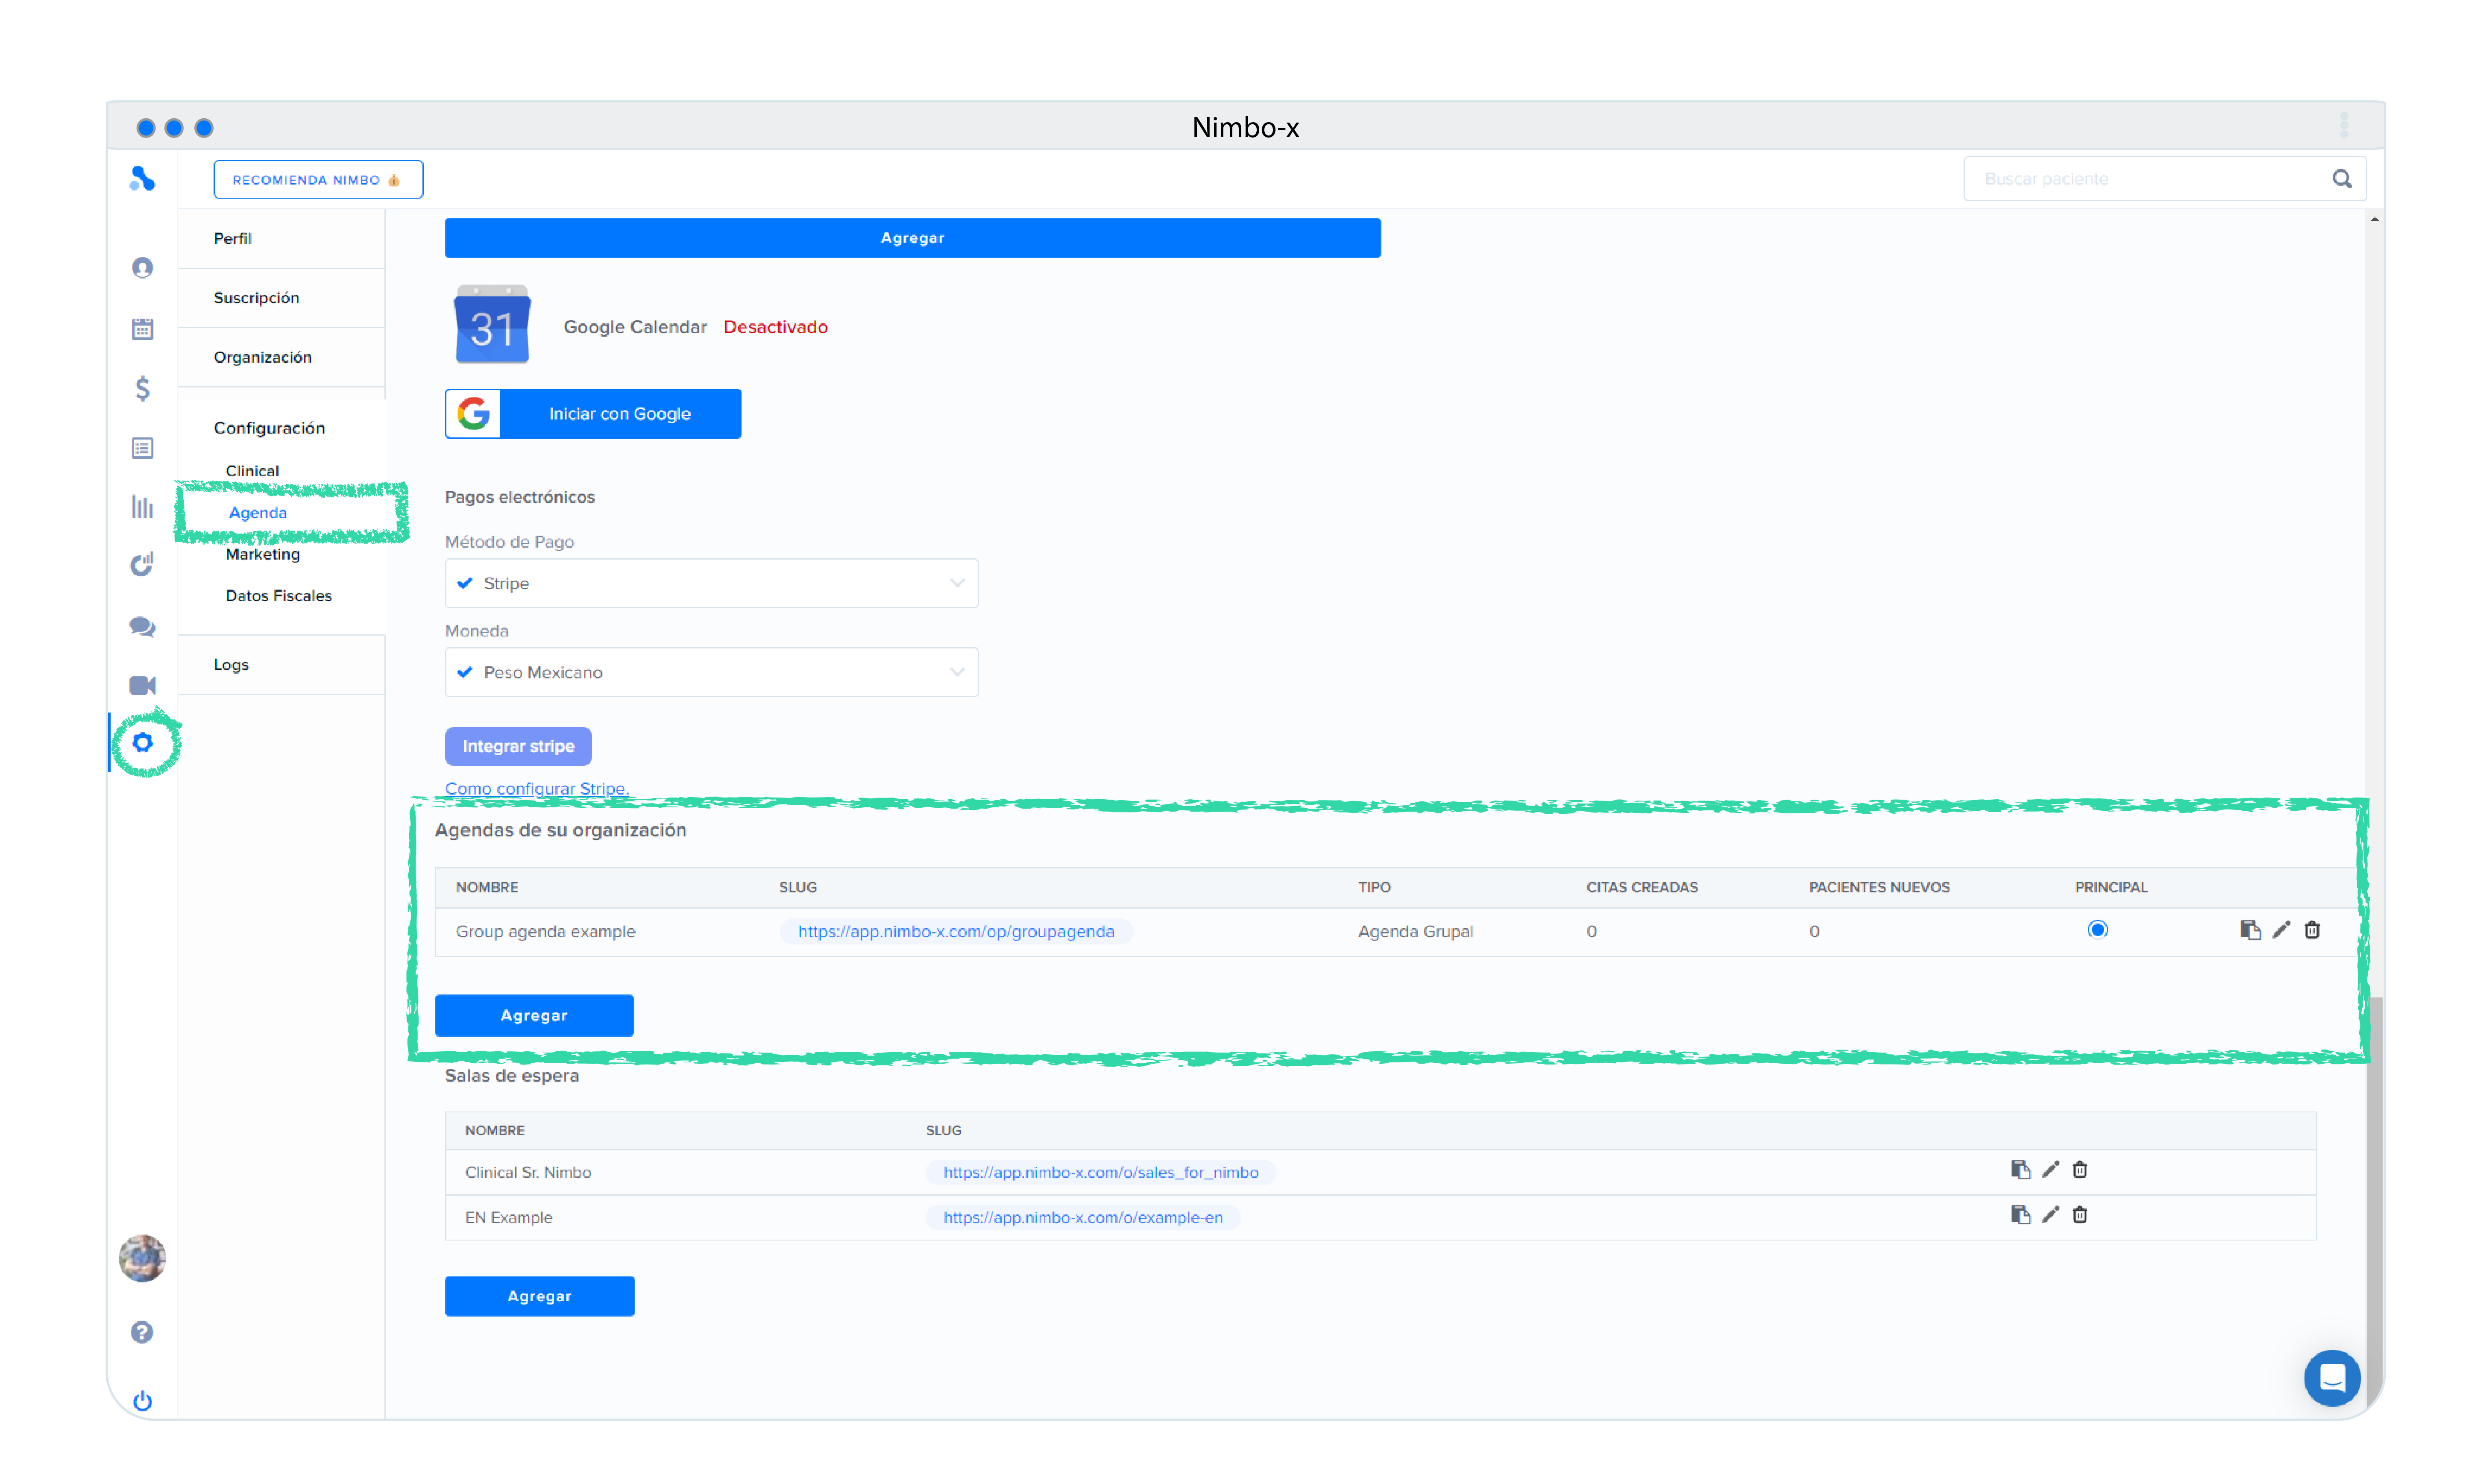Open the Método de Pago Stripe dropdown
This screenshot has height=1484, width=2492.
[x=711, y=583]
